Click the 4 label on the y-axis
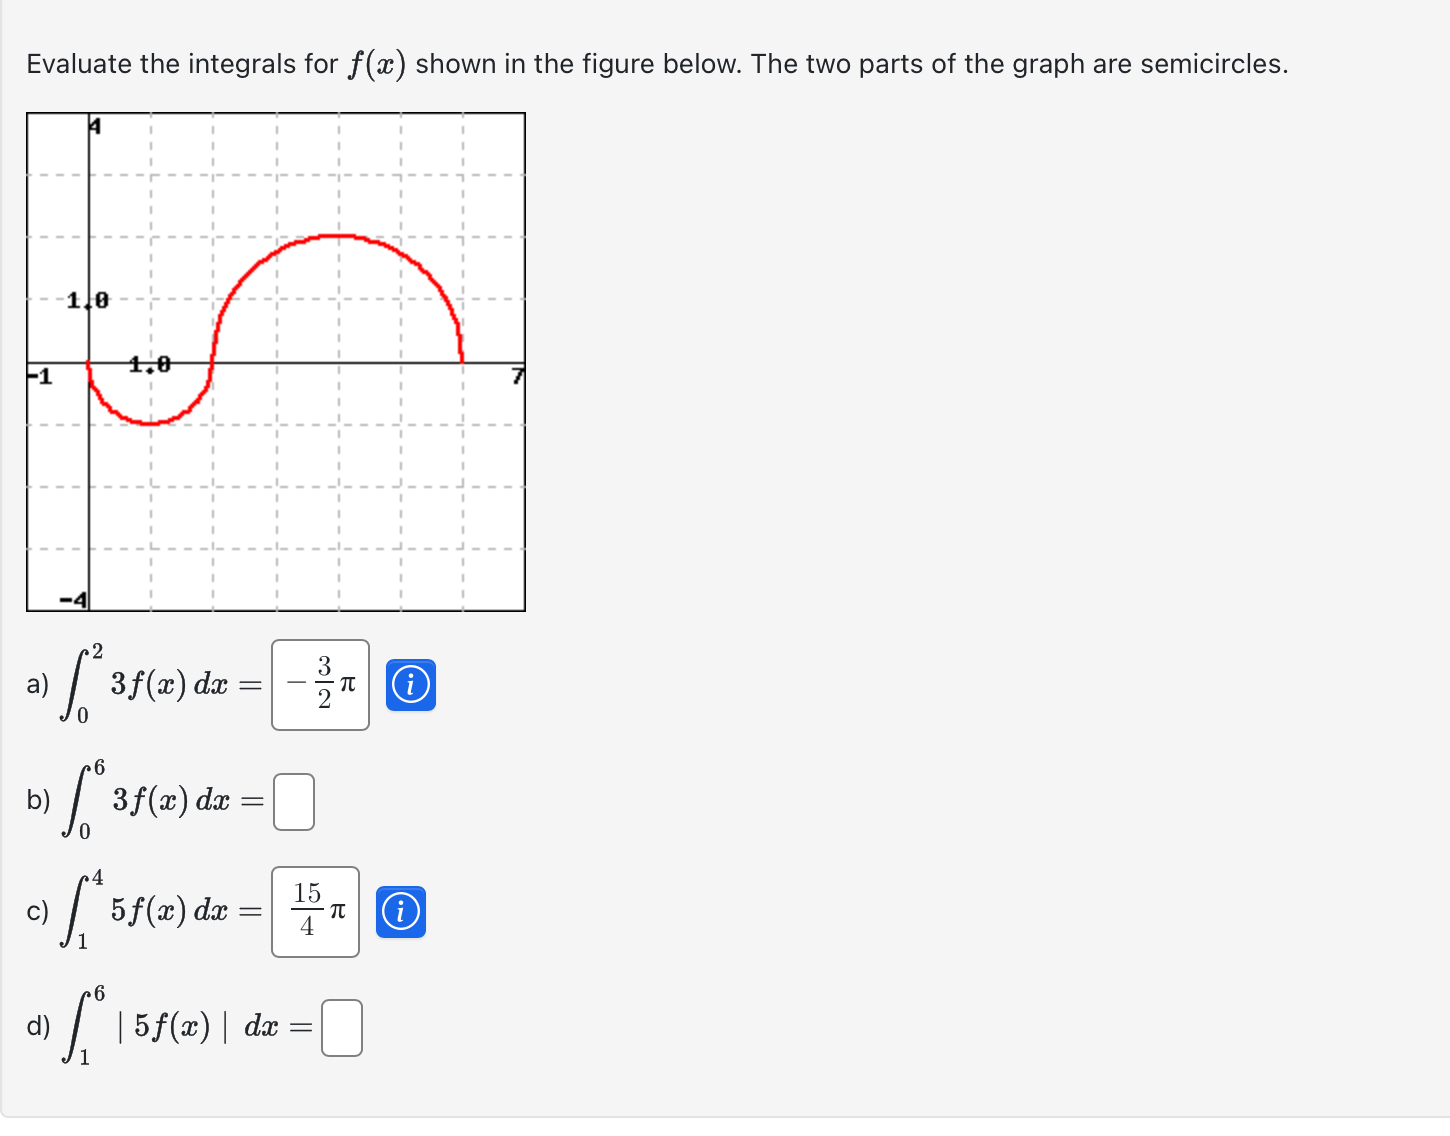This screenshot has height=1136, width=1450. [x=93, y=126]
